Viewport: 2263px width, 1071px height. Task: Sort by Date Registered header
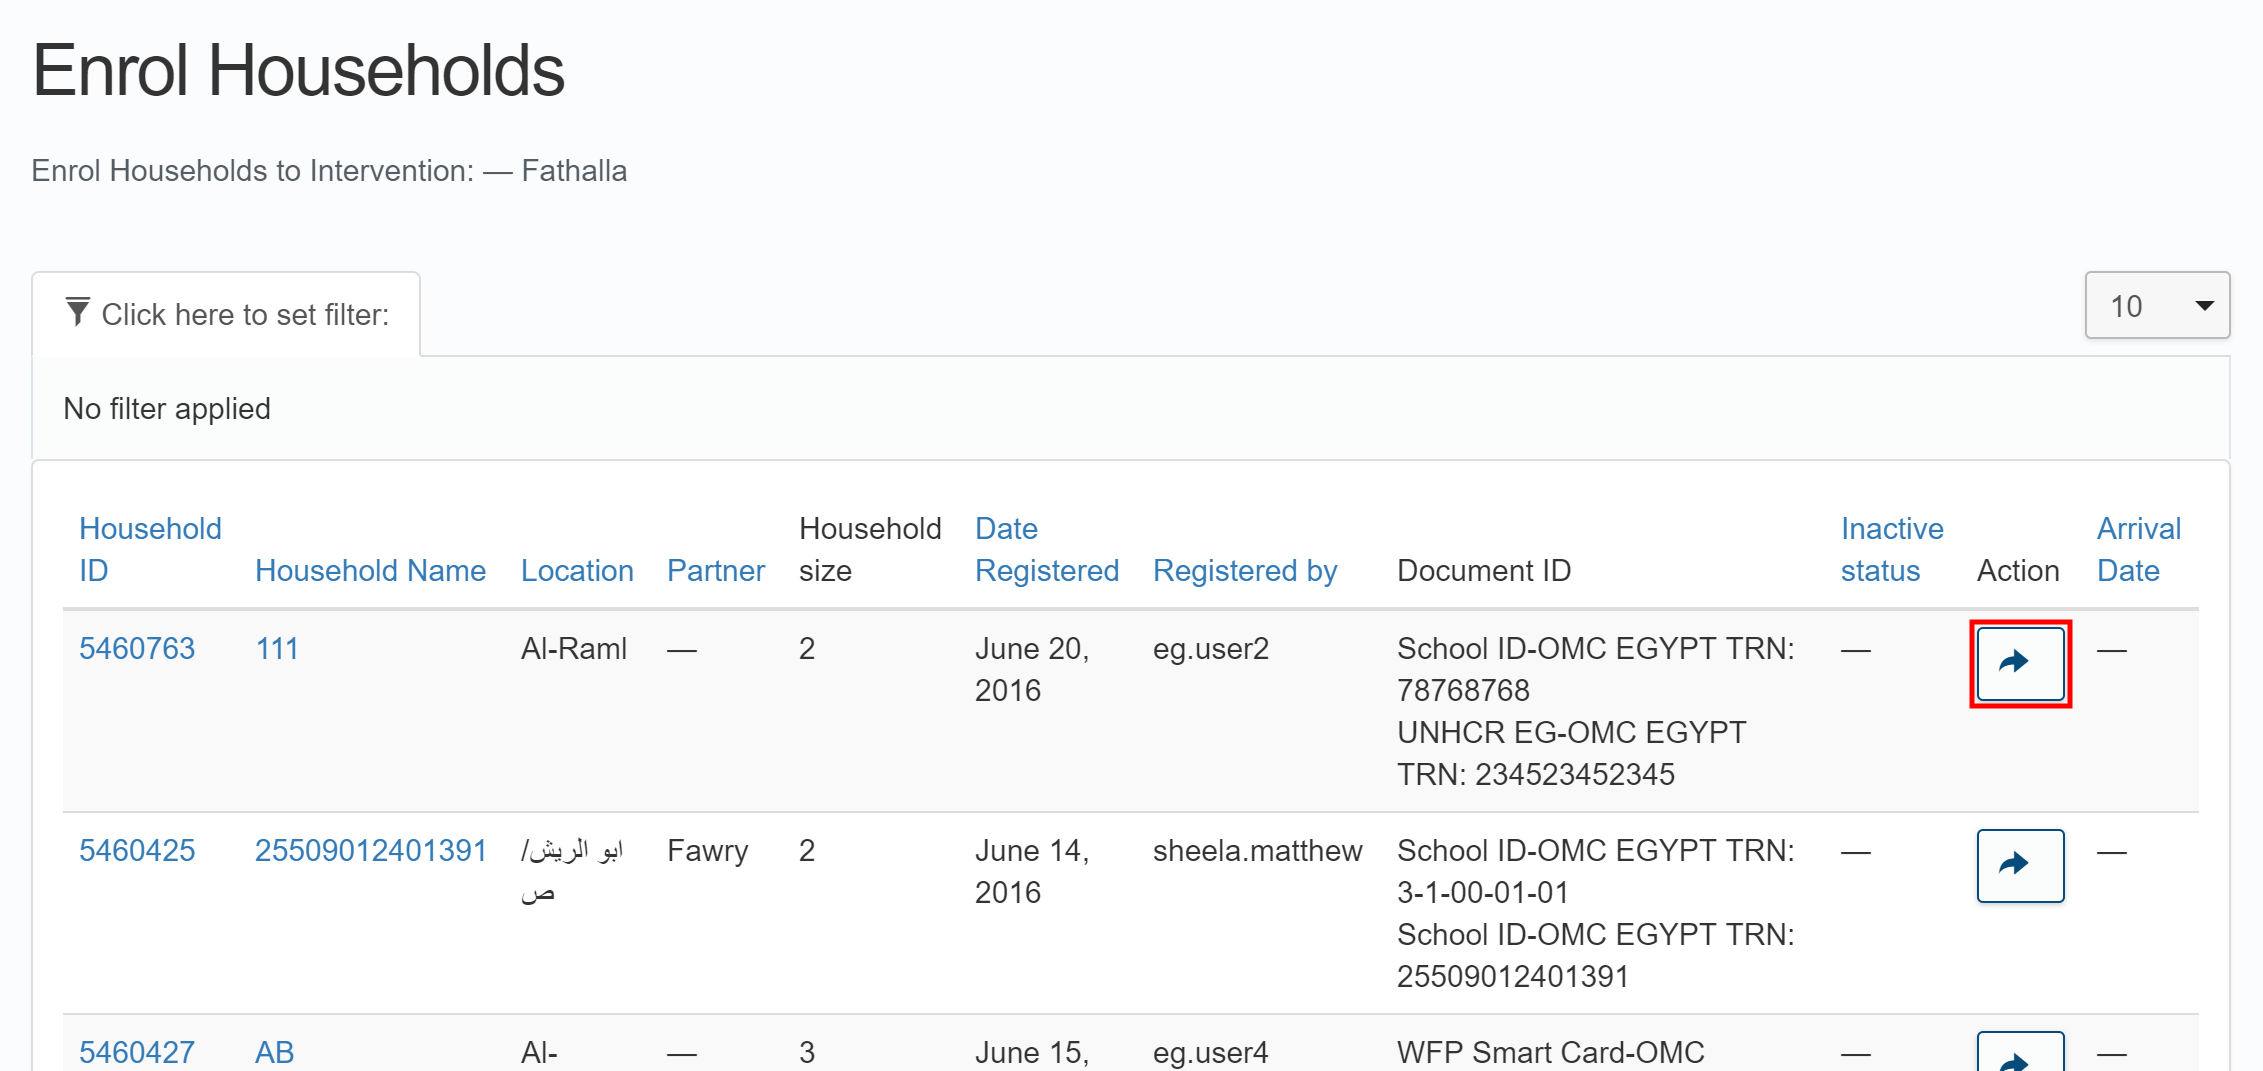1046,549
